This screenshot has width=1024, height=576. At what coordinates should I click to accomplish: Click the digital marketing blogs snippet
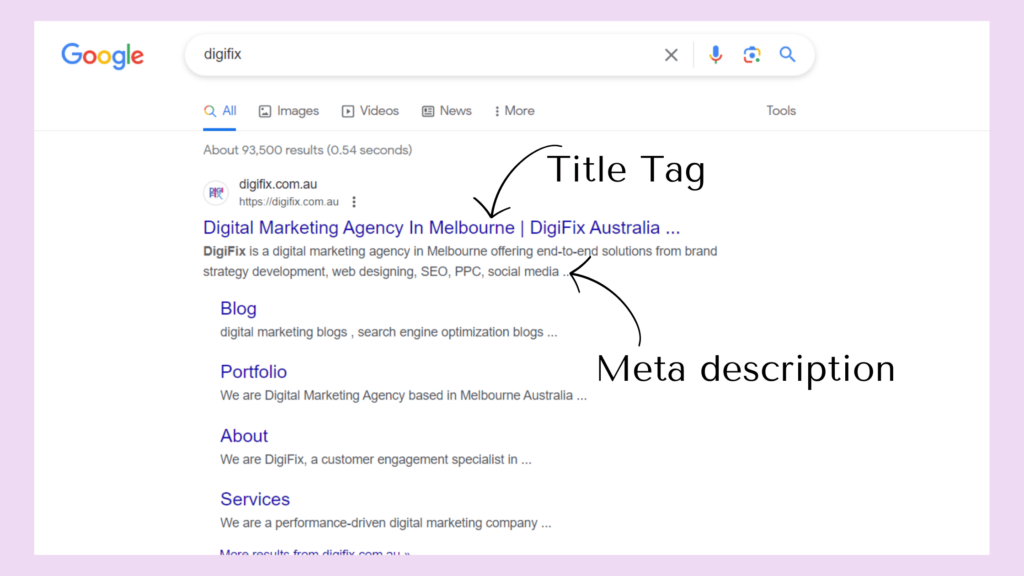click(x=389, y=332)
